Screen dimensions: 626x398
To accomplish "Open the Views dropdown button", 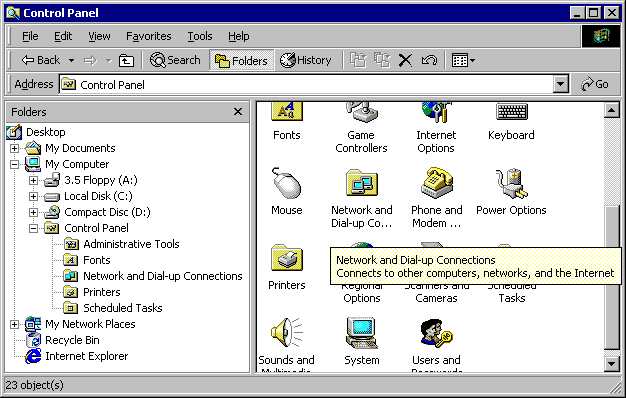I will [463, 61].
